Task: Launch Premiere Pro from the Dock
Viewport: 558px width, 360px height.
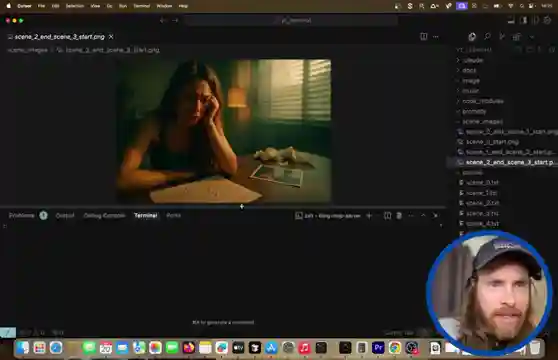Action: 378,348
